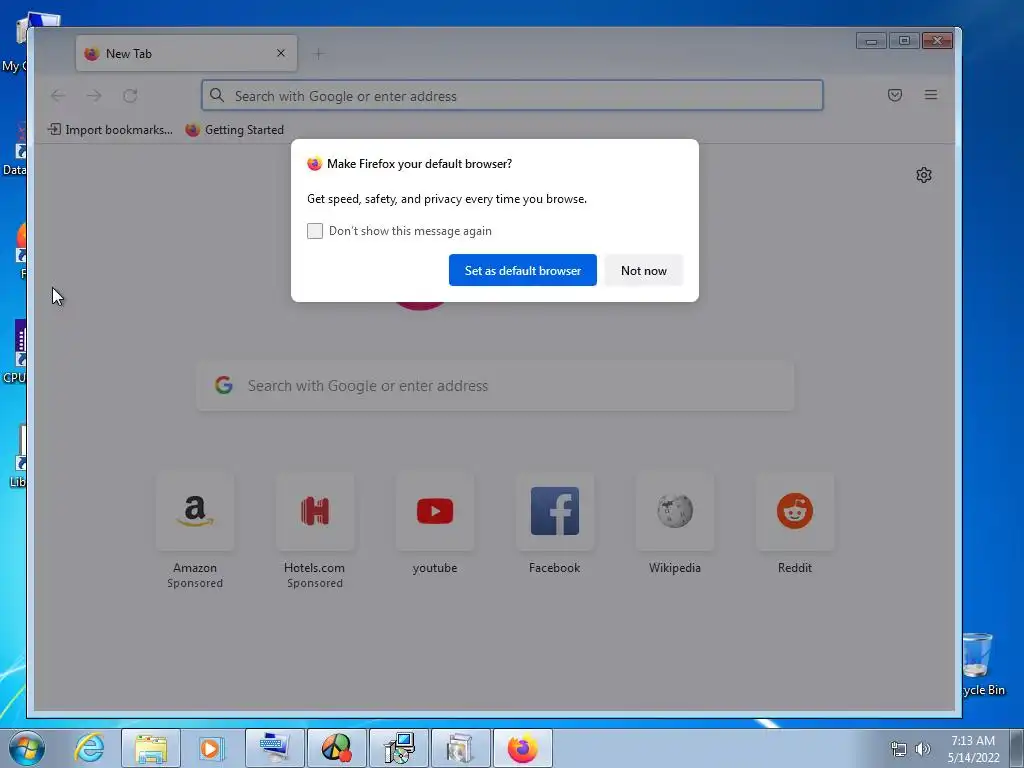This screenshot has height=768, width=1024.
Task: Open Getting Started bookmark
Action: click(x=234, y=130)
